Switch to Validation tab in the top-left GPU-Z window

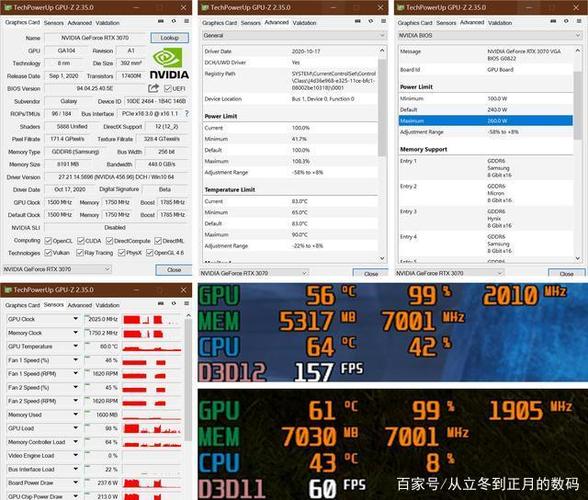tap(107, 23)
